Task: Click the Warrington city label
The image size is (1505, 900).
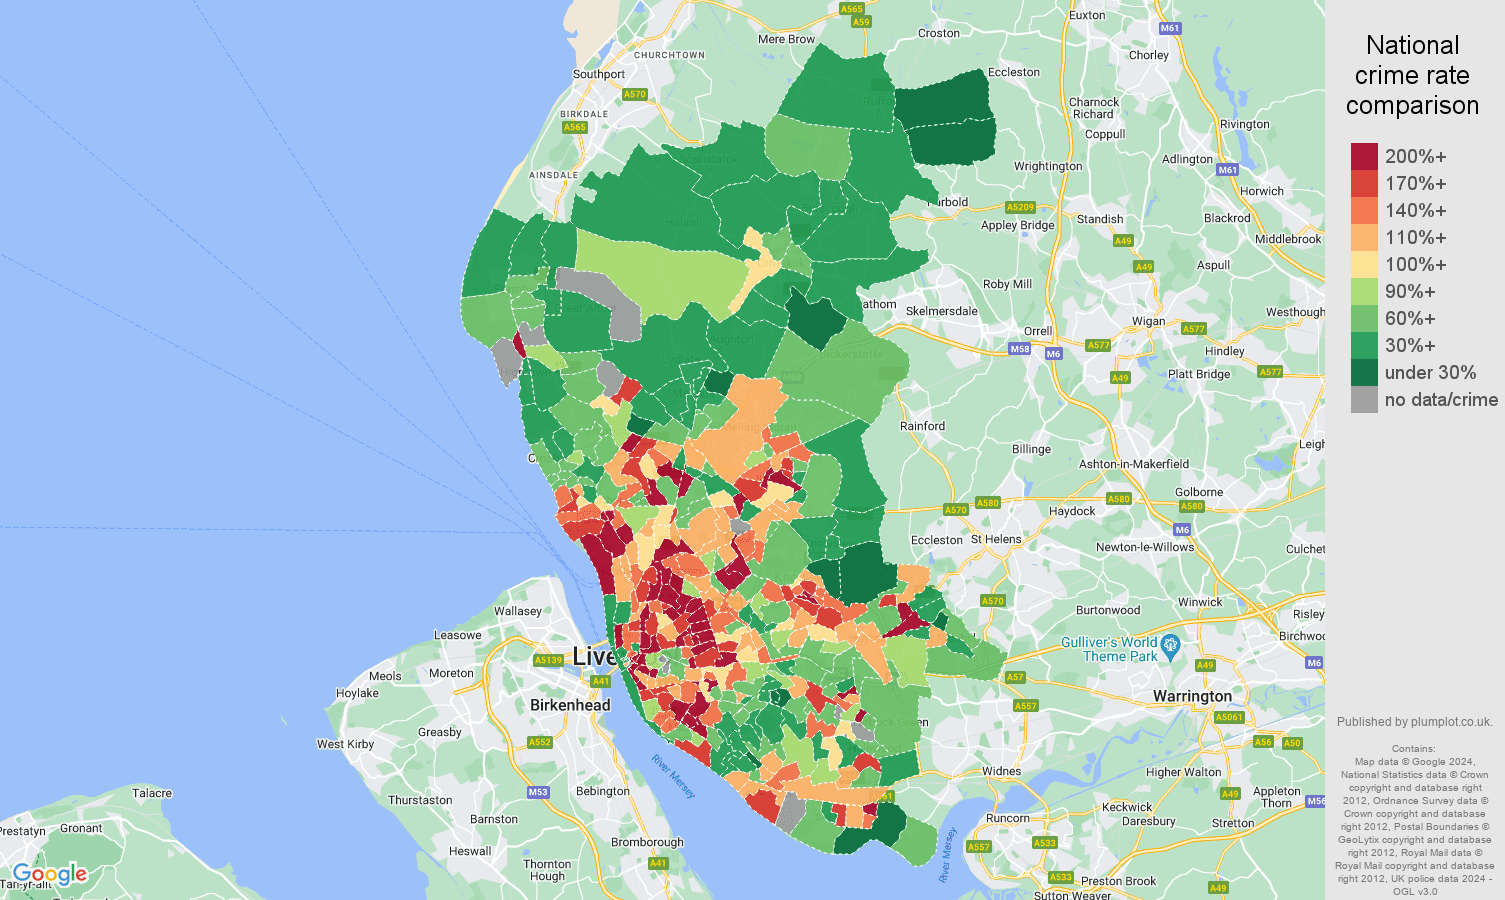Action: [x=1192, y=696]
